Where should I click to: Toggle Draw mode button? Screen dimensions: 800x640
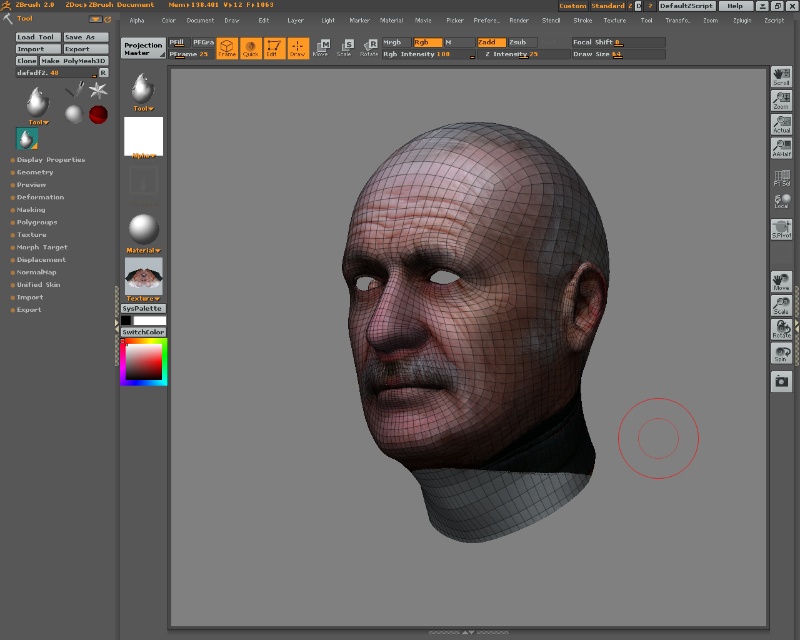298,48
